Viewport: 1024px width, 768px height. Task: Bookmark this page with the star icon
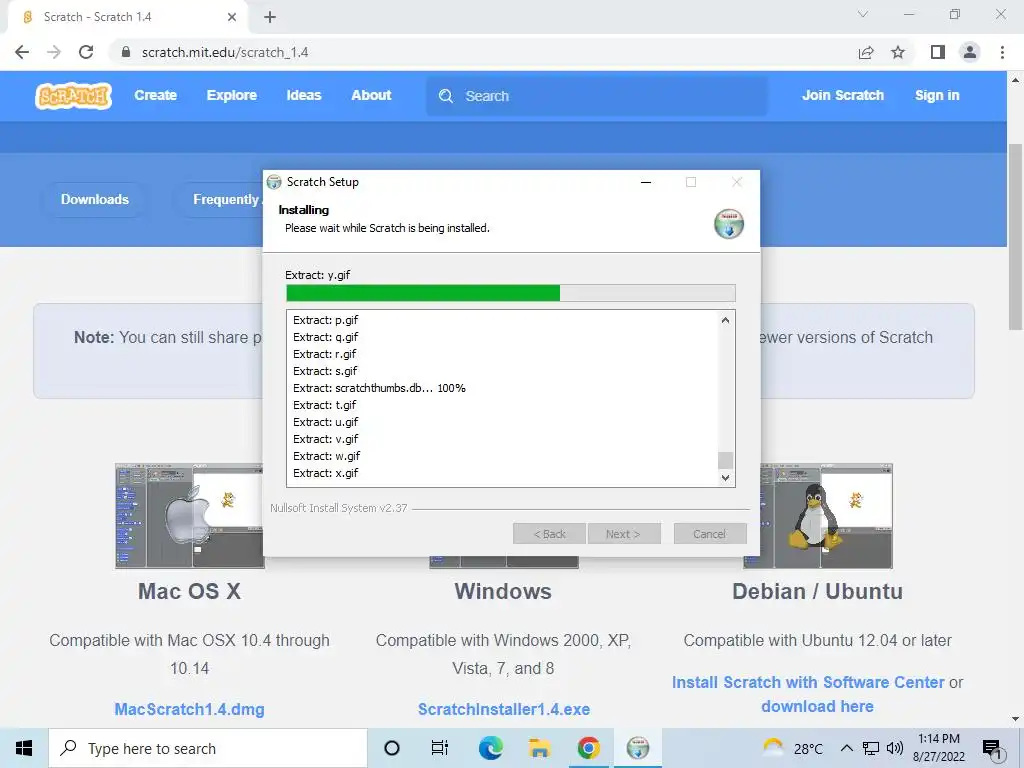(898, 52)
